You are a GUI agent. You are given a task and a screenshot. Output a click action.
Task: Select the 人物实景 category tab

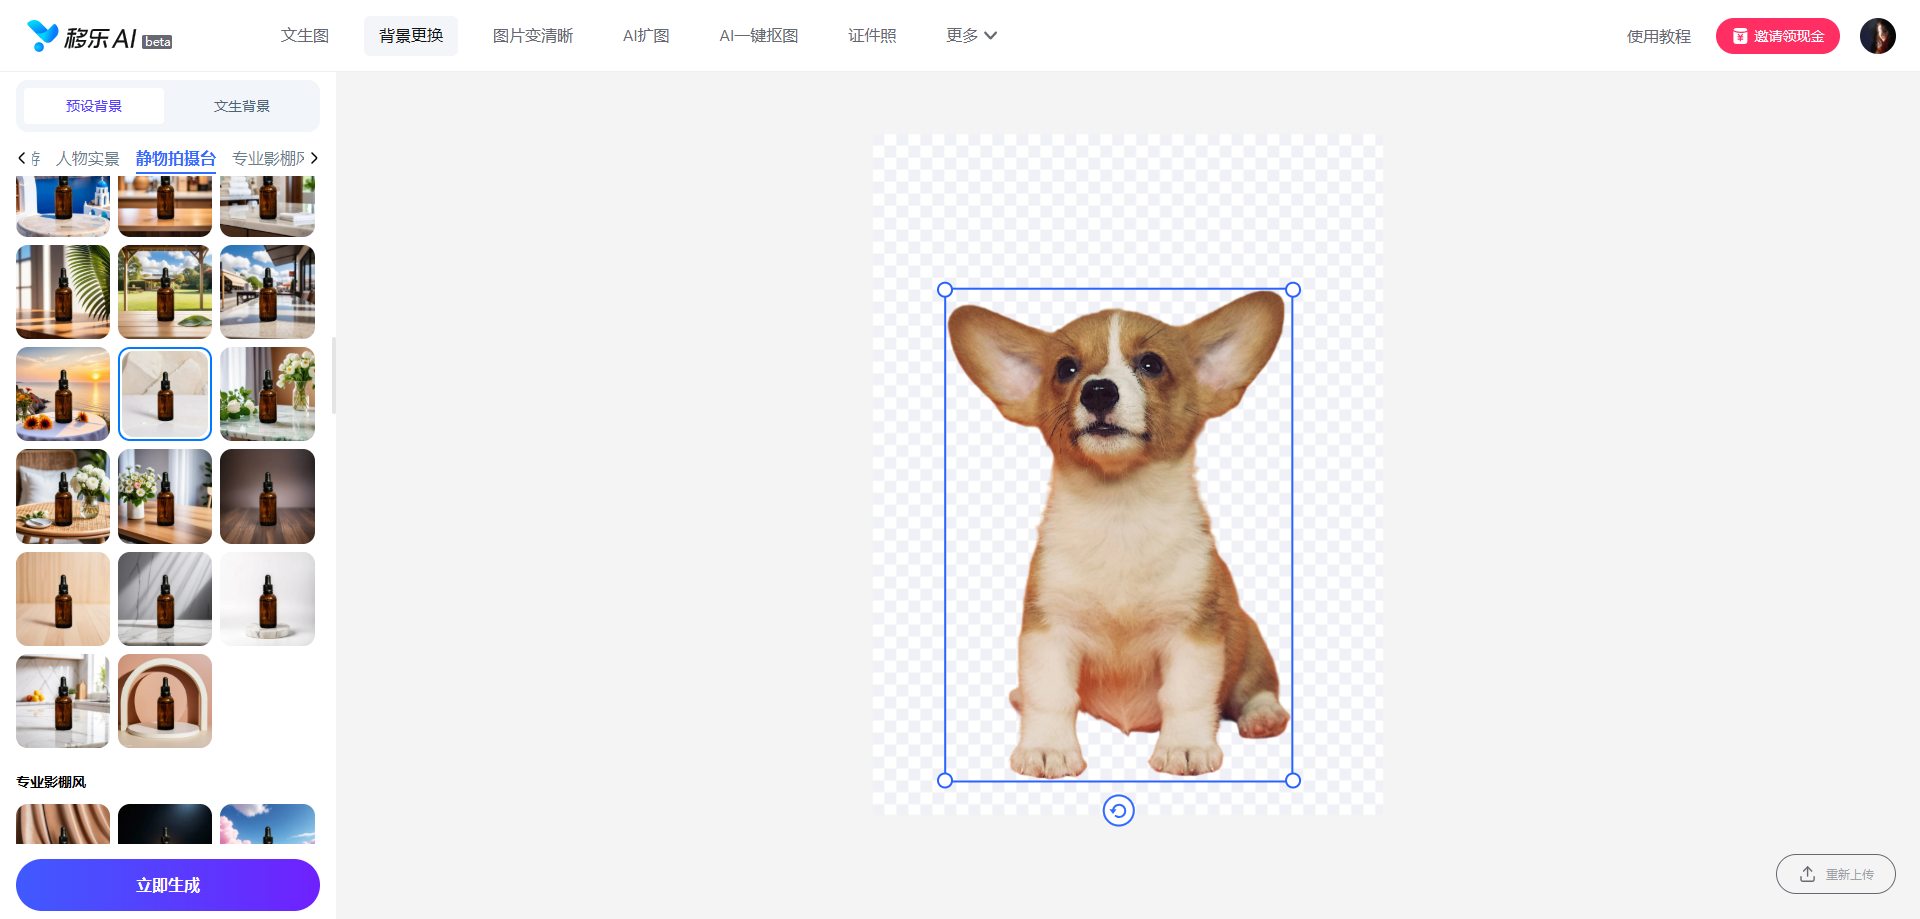(88, 158)
